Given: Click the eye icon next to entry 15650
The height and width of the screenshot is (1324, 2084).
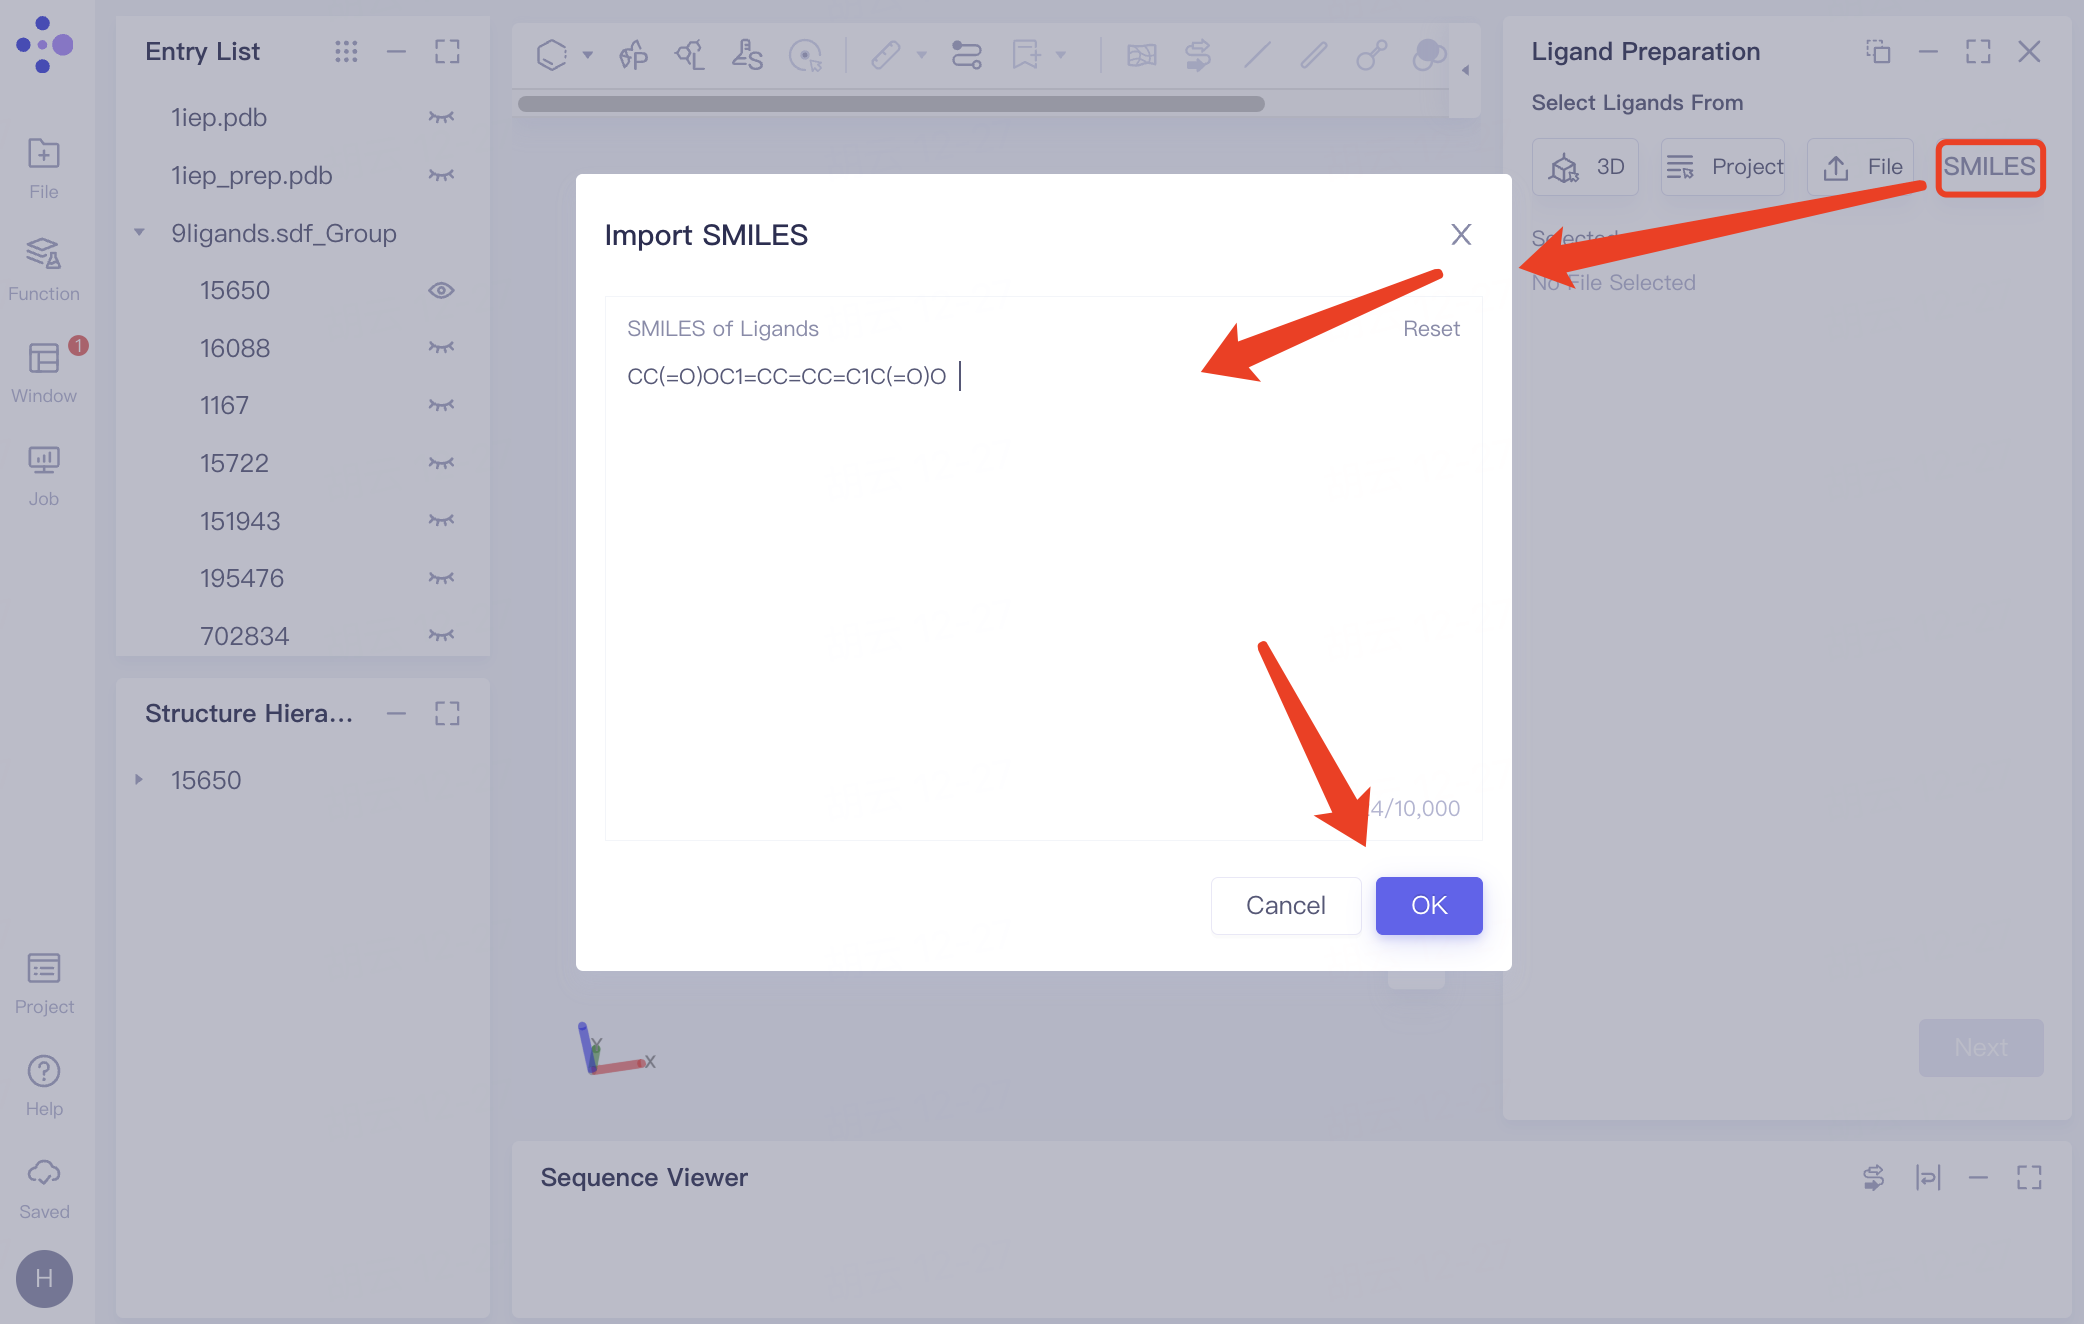Looking at the screenshot, I should coord(441,290).
